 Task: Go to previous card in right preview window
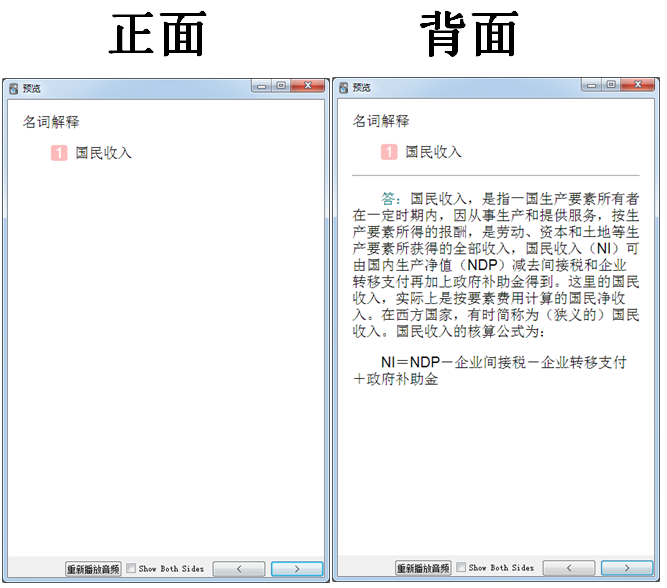pos(569,568)
